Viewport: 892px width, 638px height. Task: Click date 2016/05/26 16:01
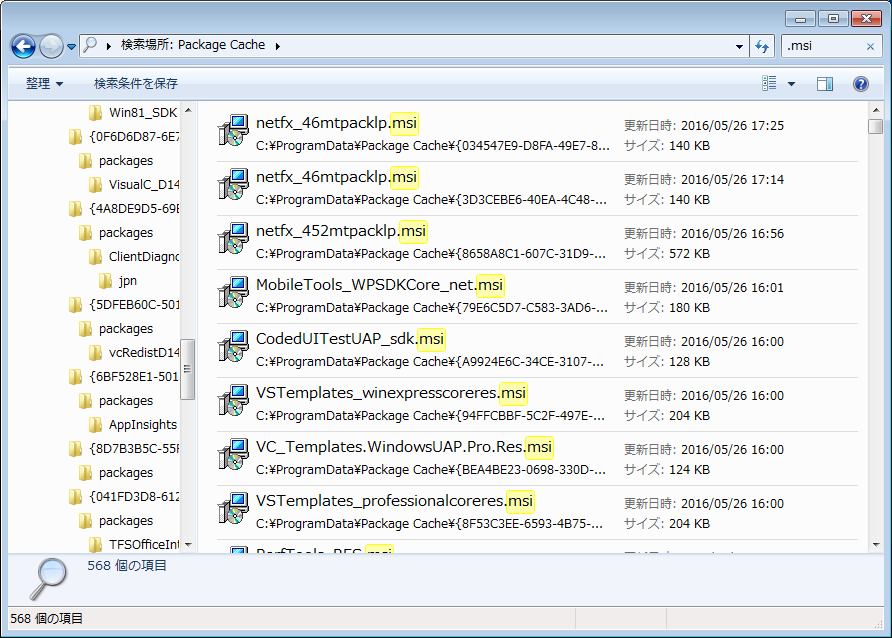[x=732, y=288]
